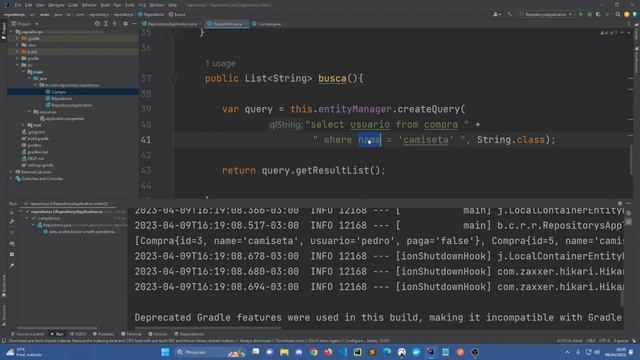Run the application with green play button
The image size is (640, 360).
(x=581, y=14)
